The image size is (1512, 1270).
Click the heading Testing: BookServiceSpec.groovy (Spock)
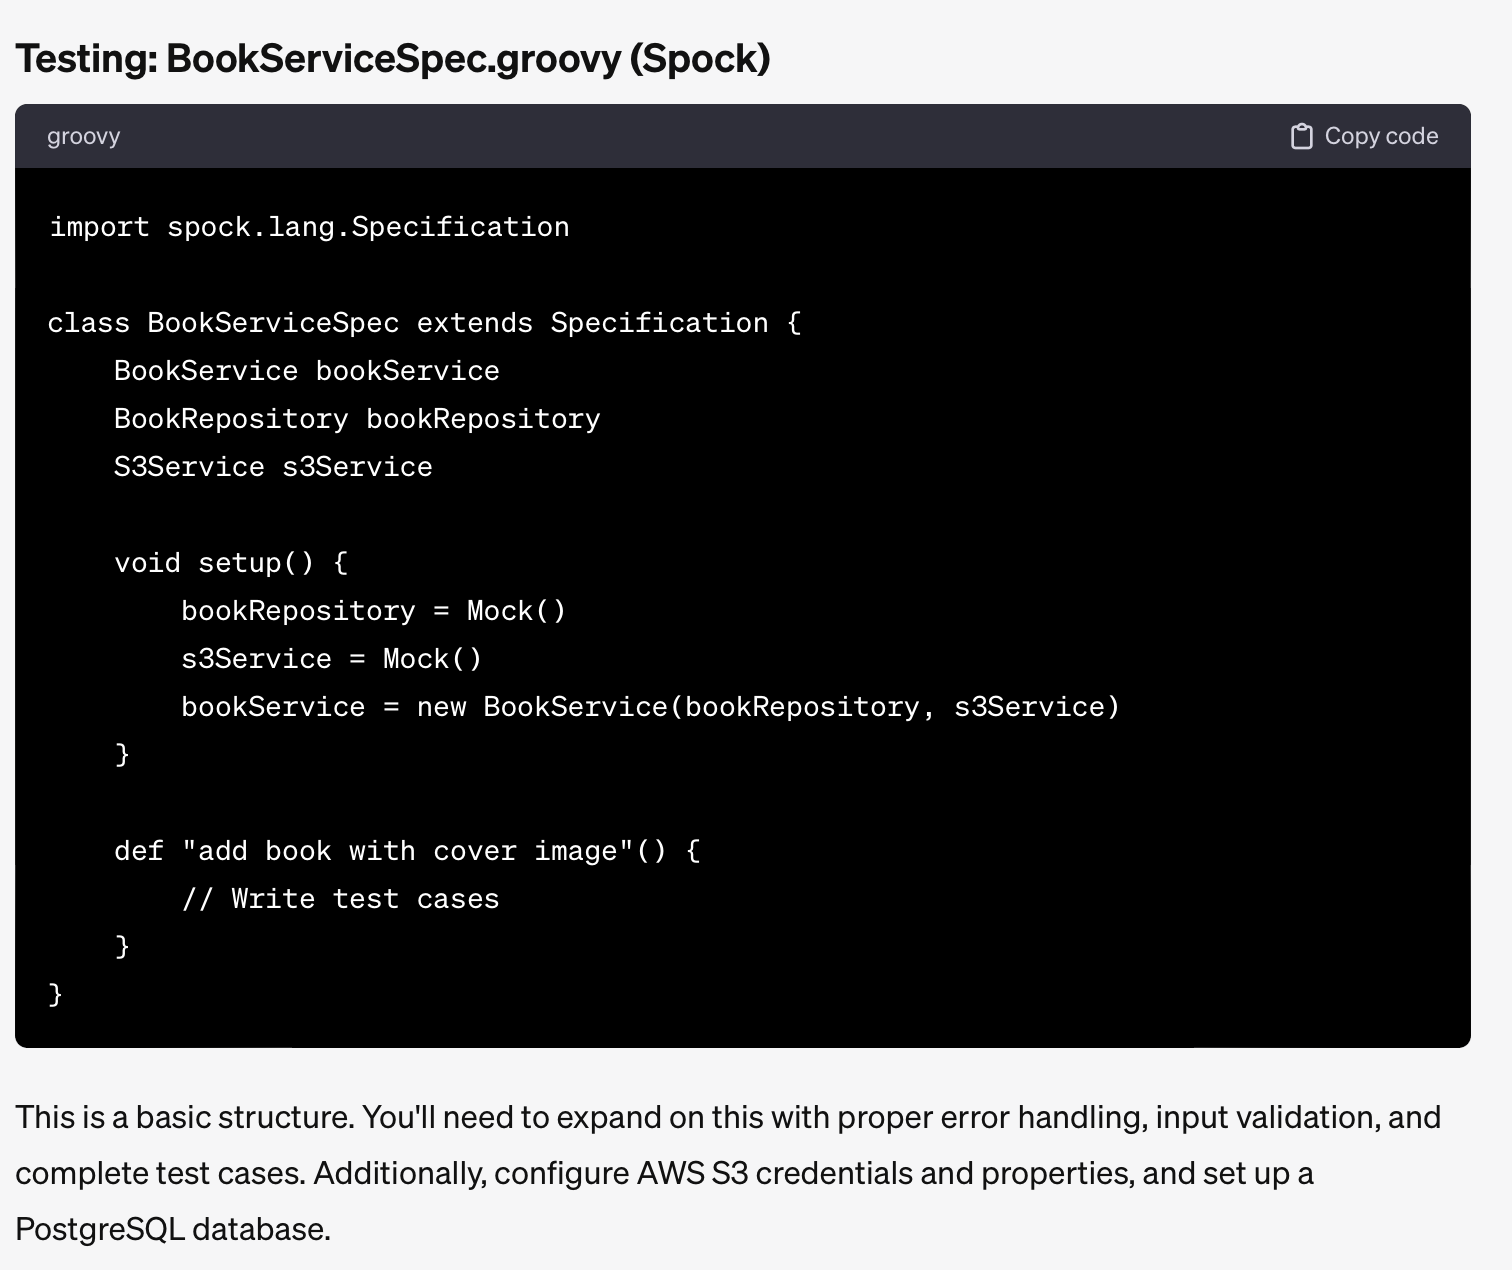tap(393, 58)
